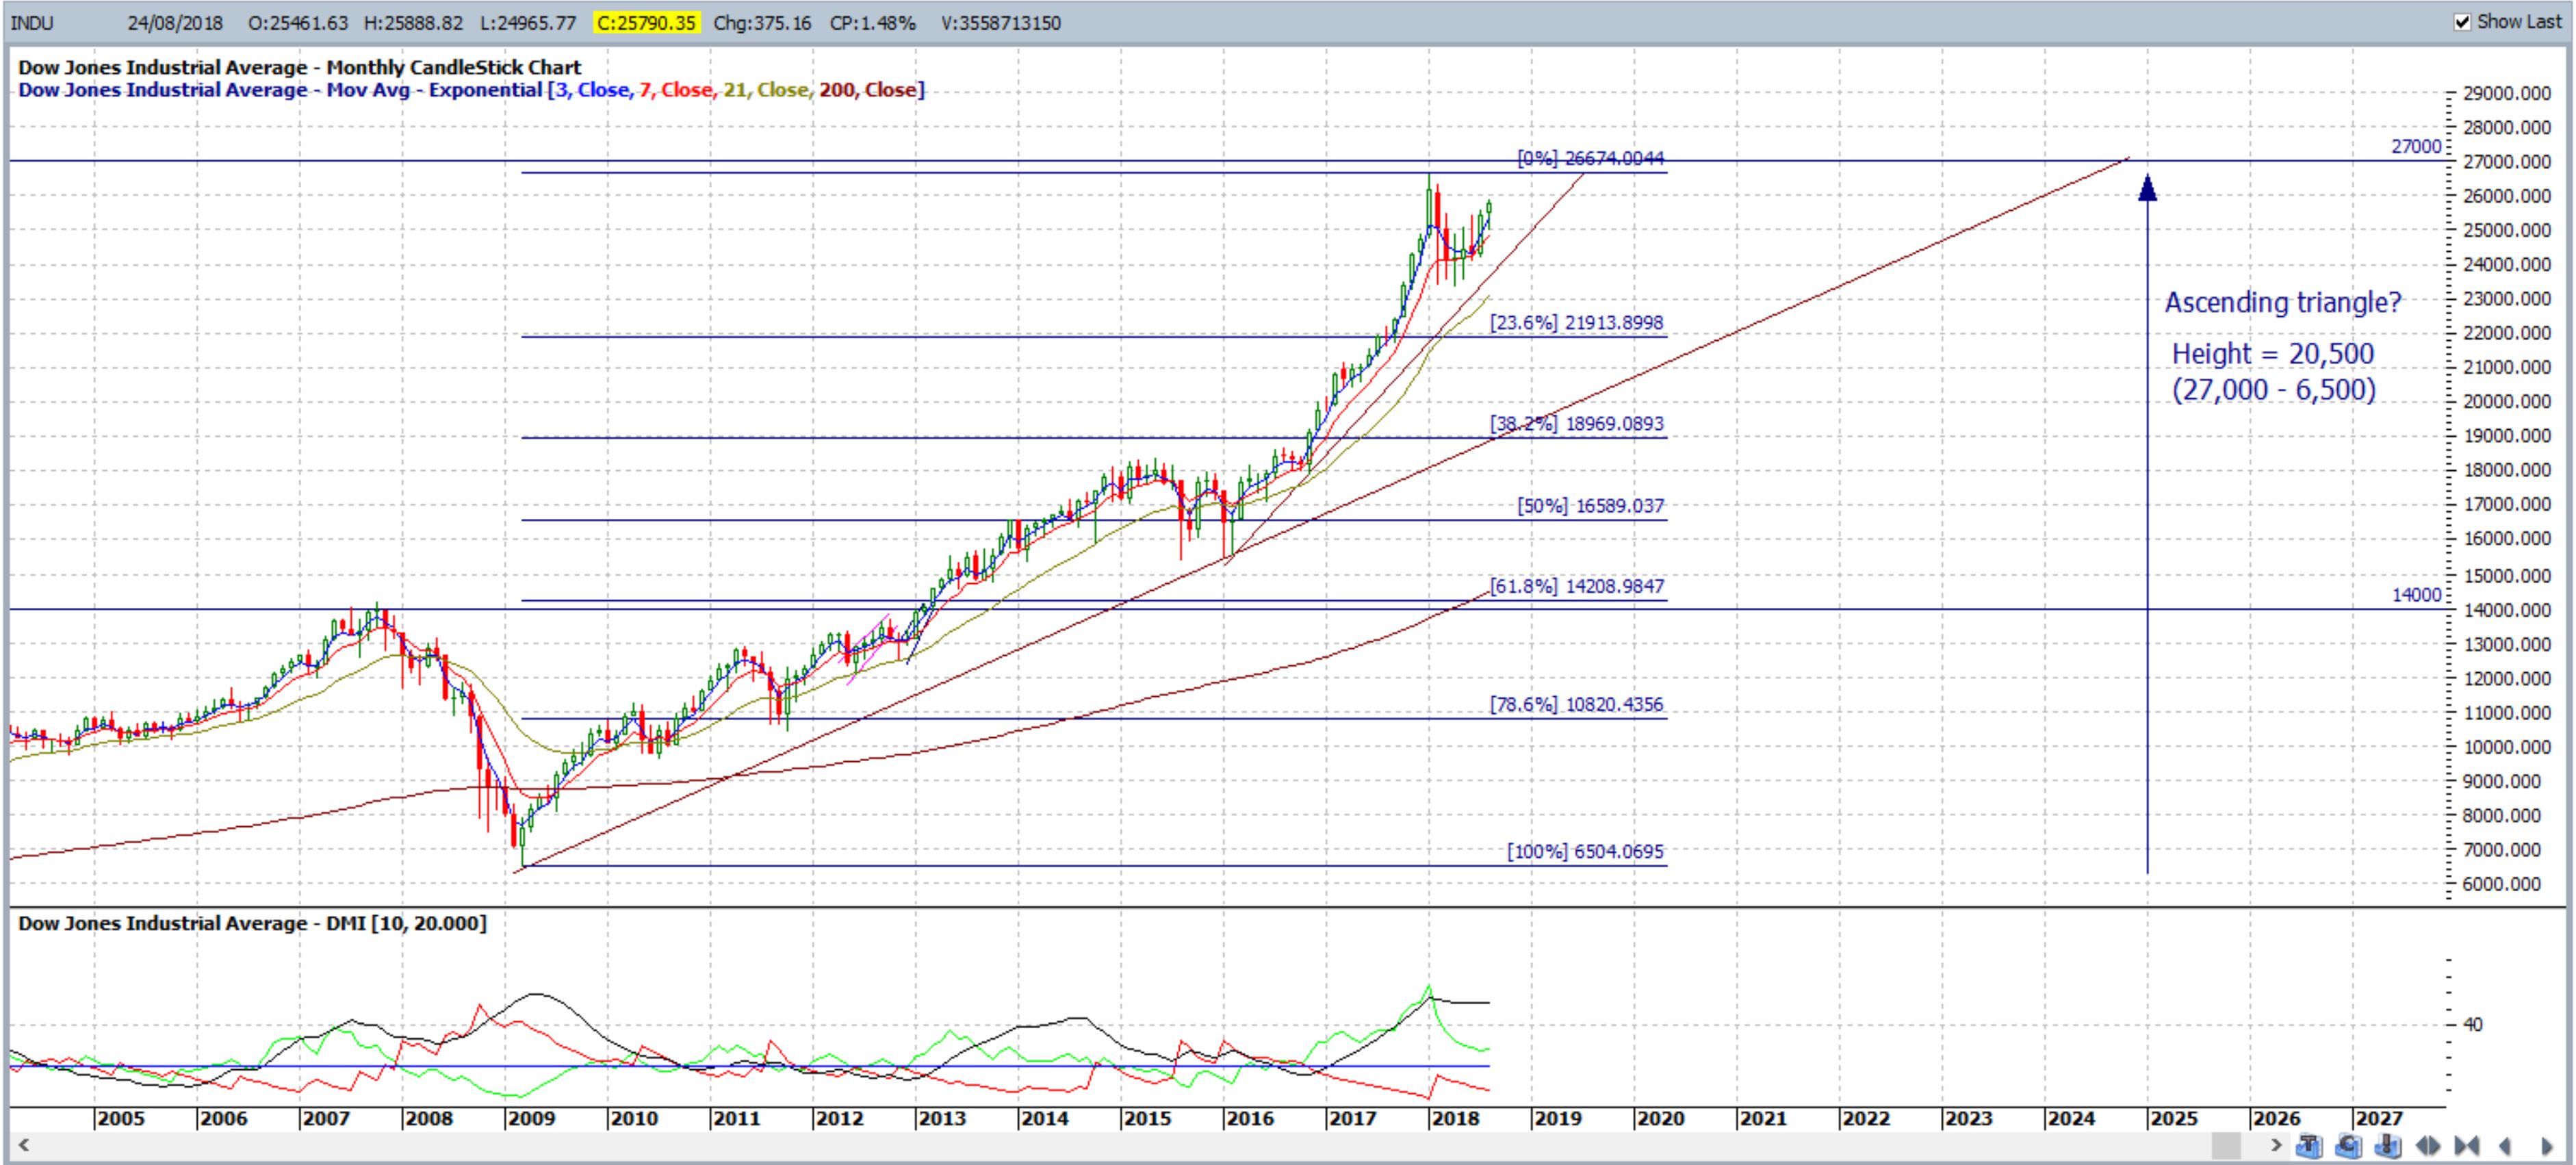The image size is (2576, 1165).
Task: Click the 'Ascending triangle?' annotation
Action: click(2283, 302)
